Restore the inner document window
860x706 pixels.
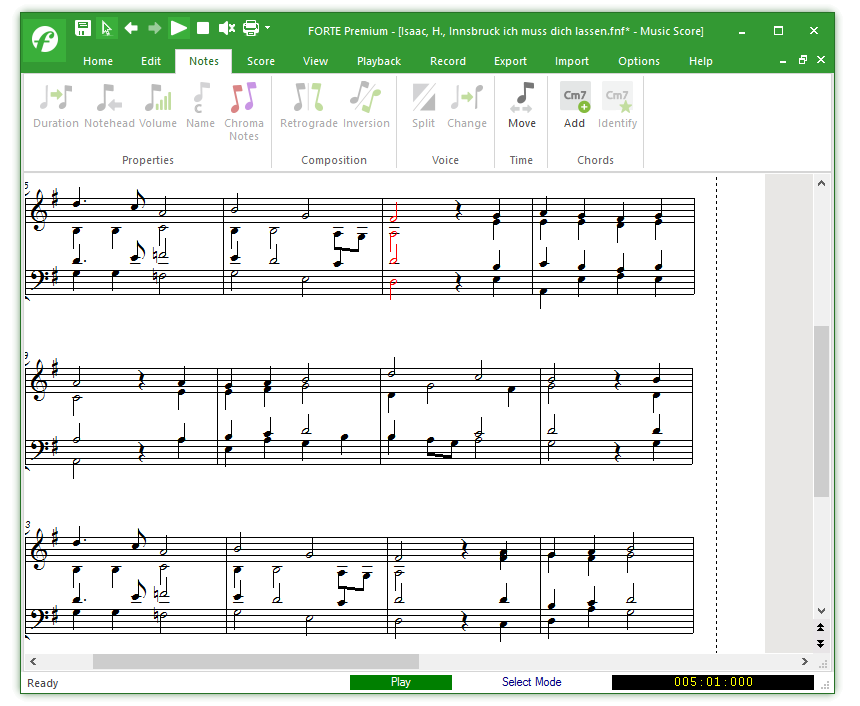803,60
